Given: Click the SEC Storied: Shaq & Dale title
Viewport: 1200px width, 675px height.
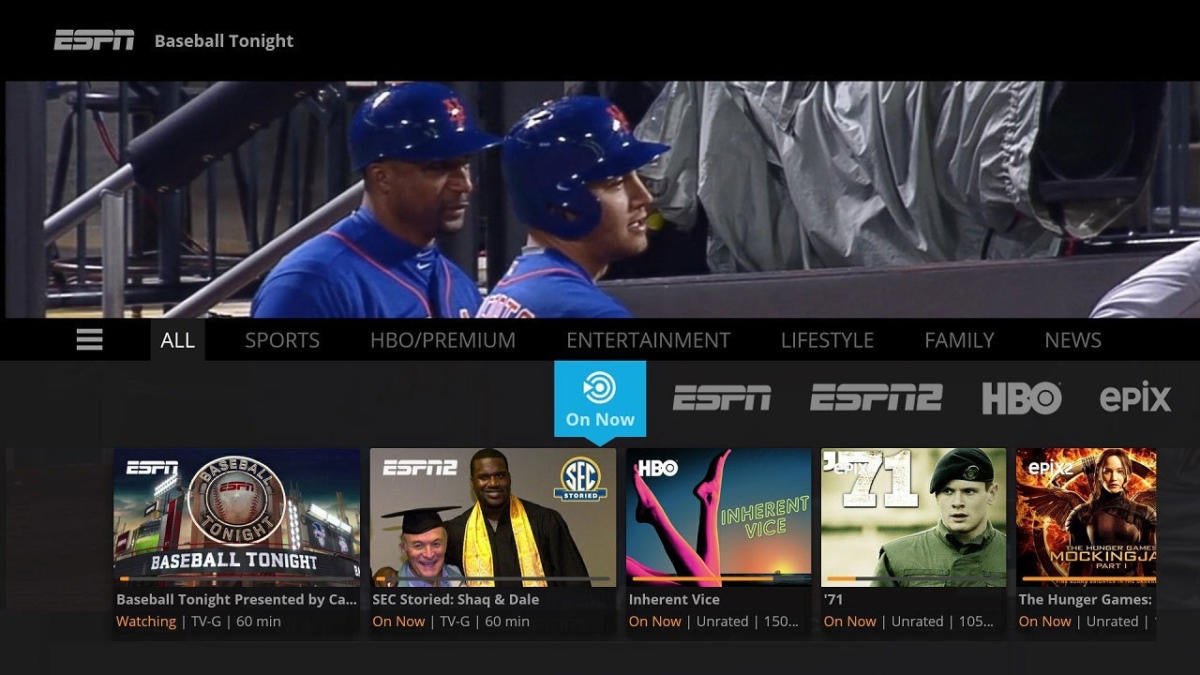Looking at the screenshot, I should pyautogui.click(x=455, y=600).
